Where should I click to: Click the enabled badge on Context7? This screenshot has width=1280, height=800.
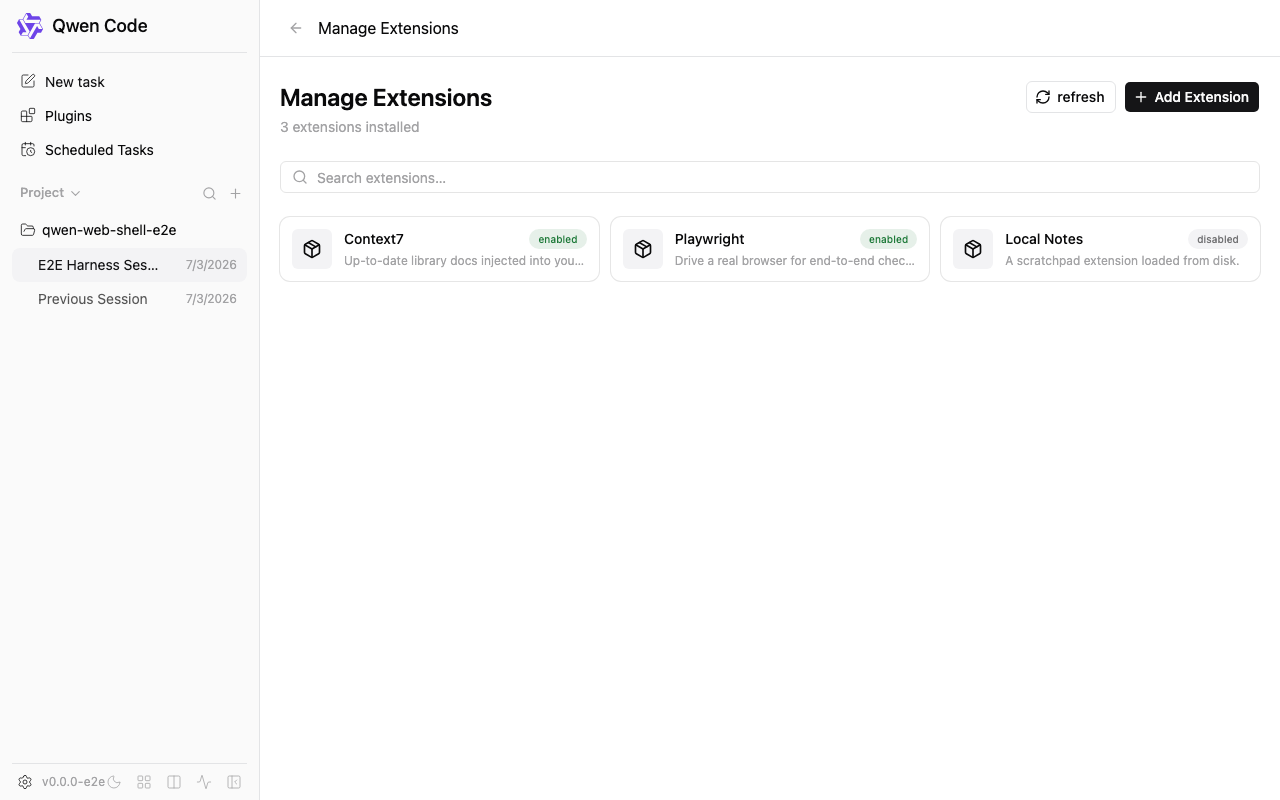point(558,239)
